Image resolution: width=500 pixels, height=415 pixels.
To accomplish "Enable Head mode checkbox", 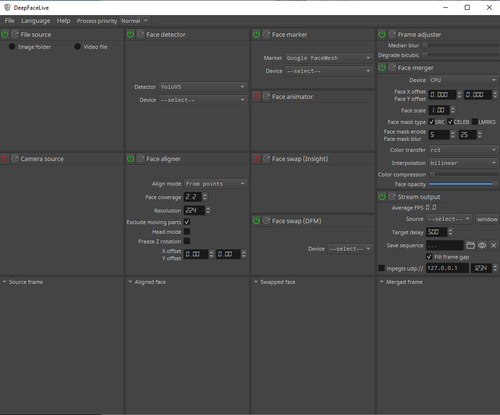I will click(x=187, y=231).
